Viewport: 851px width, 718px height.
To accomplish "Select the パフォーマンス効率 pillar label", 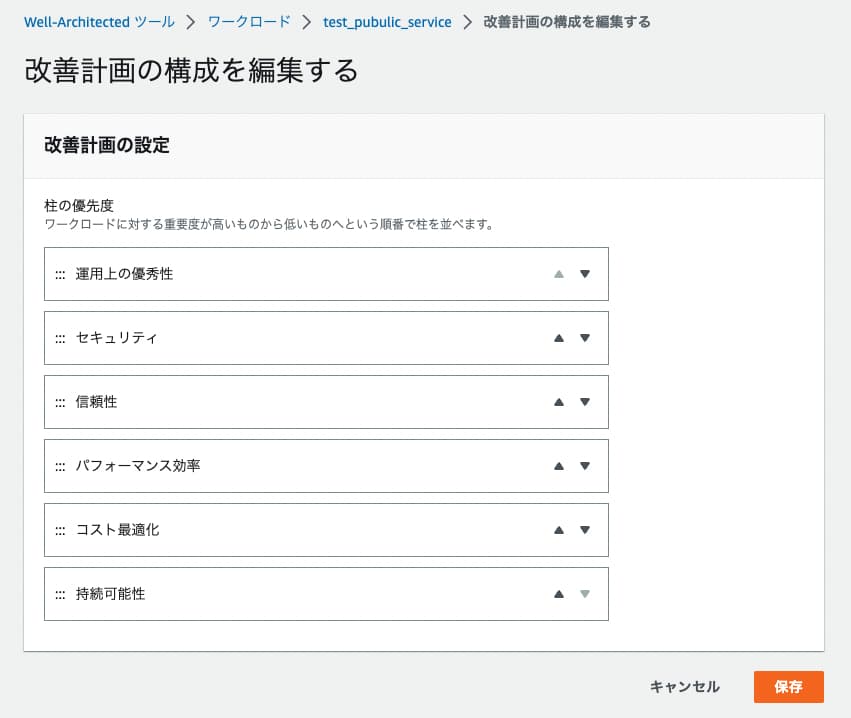I will 138,466.
